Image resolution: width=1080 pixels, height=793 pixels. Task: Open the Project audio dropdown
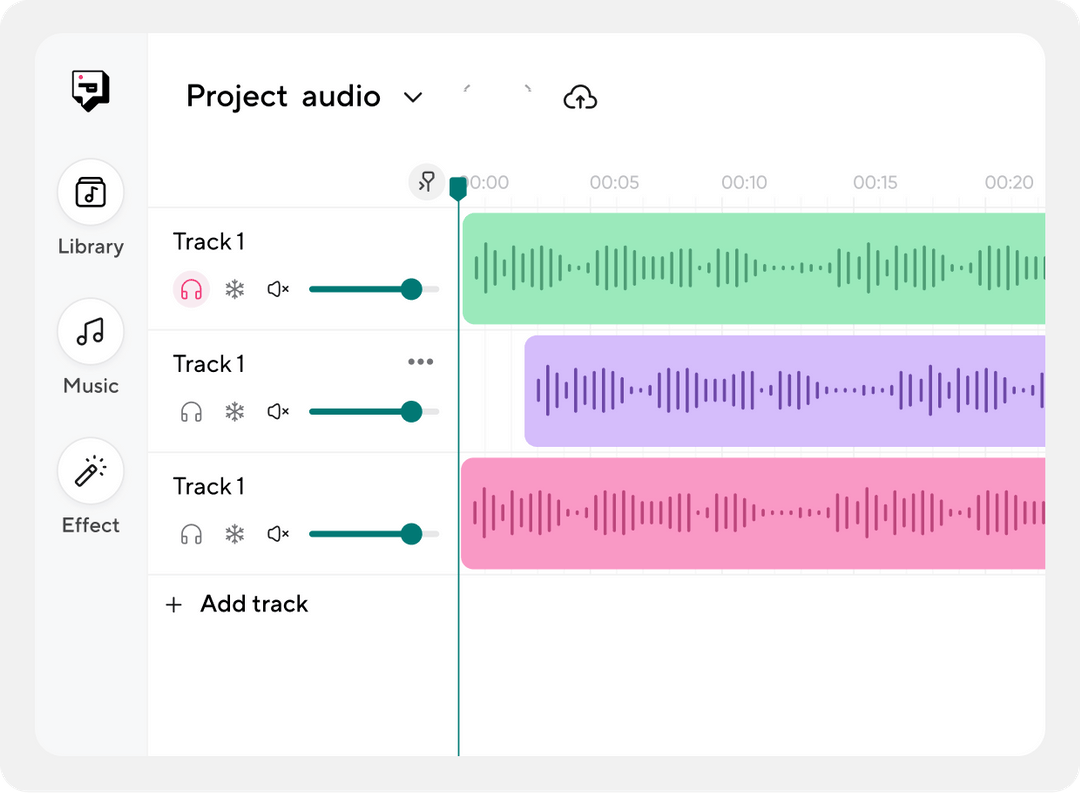click(413, 97)
